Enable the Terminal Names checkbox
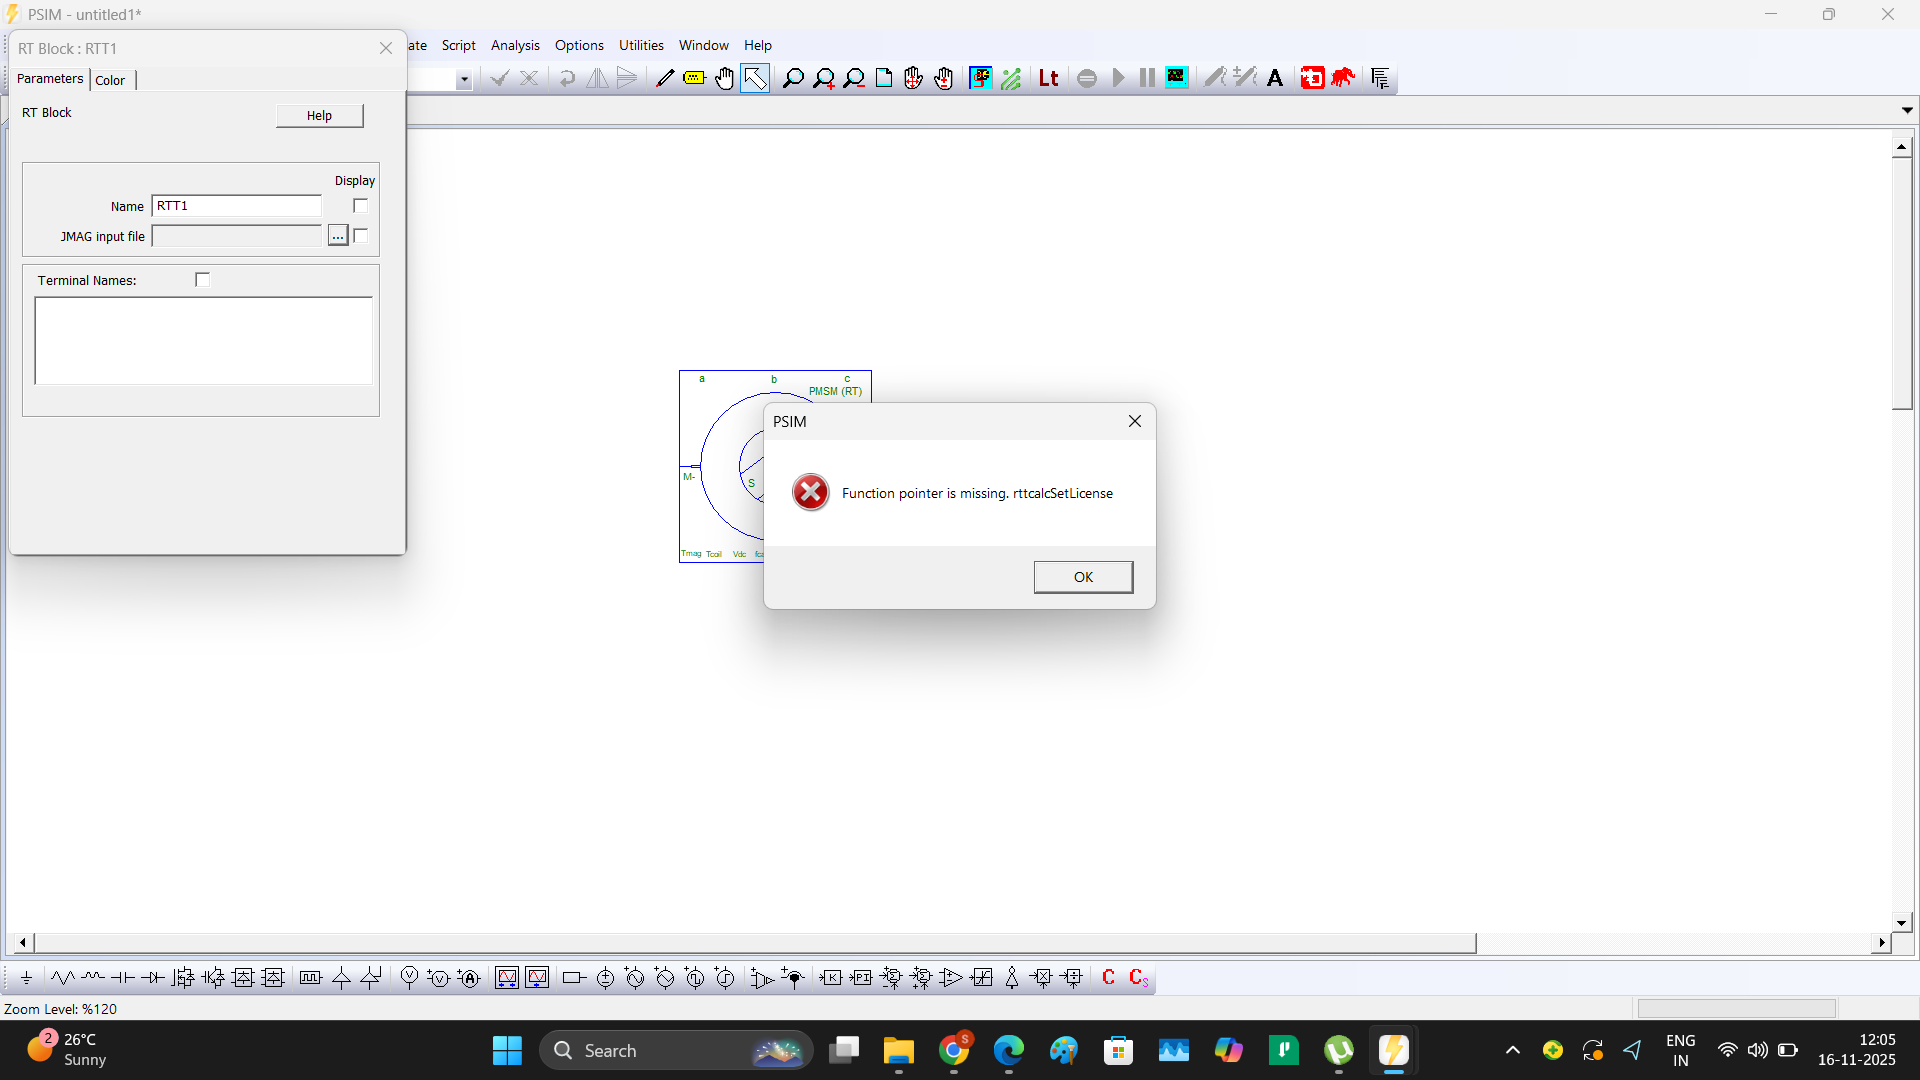This screenshot has height=1080, width=1920. click(x=203, y=280)
